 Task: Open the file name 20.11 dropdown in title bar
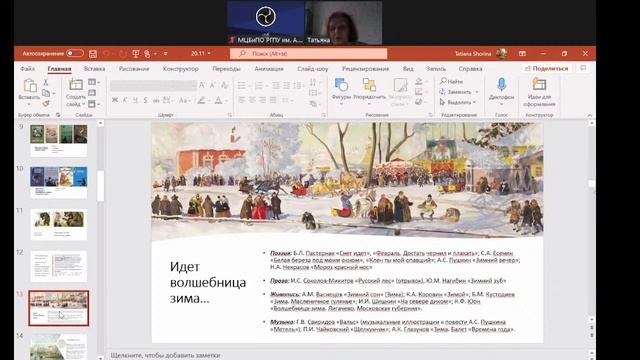(x=200, y=53)
